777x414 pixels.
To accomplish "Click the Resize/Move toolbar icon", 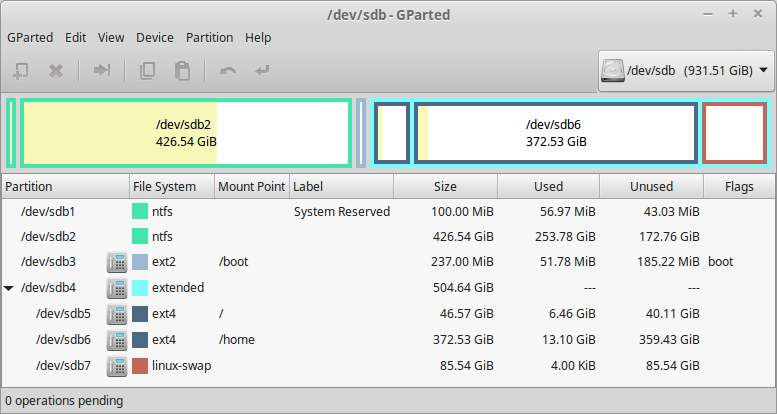I will point(102,70).
